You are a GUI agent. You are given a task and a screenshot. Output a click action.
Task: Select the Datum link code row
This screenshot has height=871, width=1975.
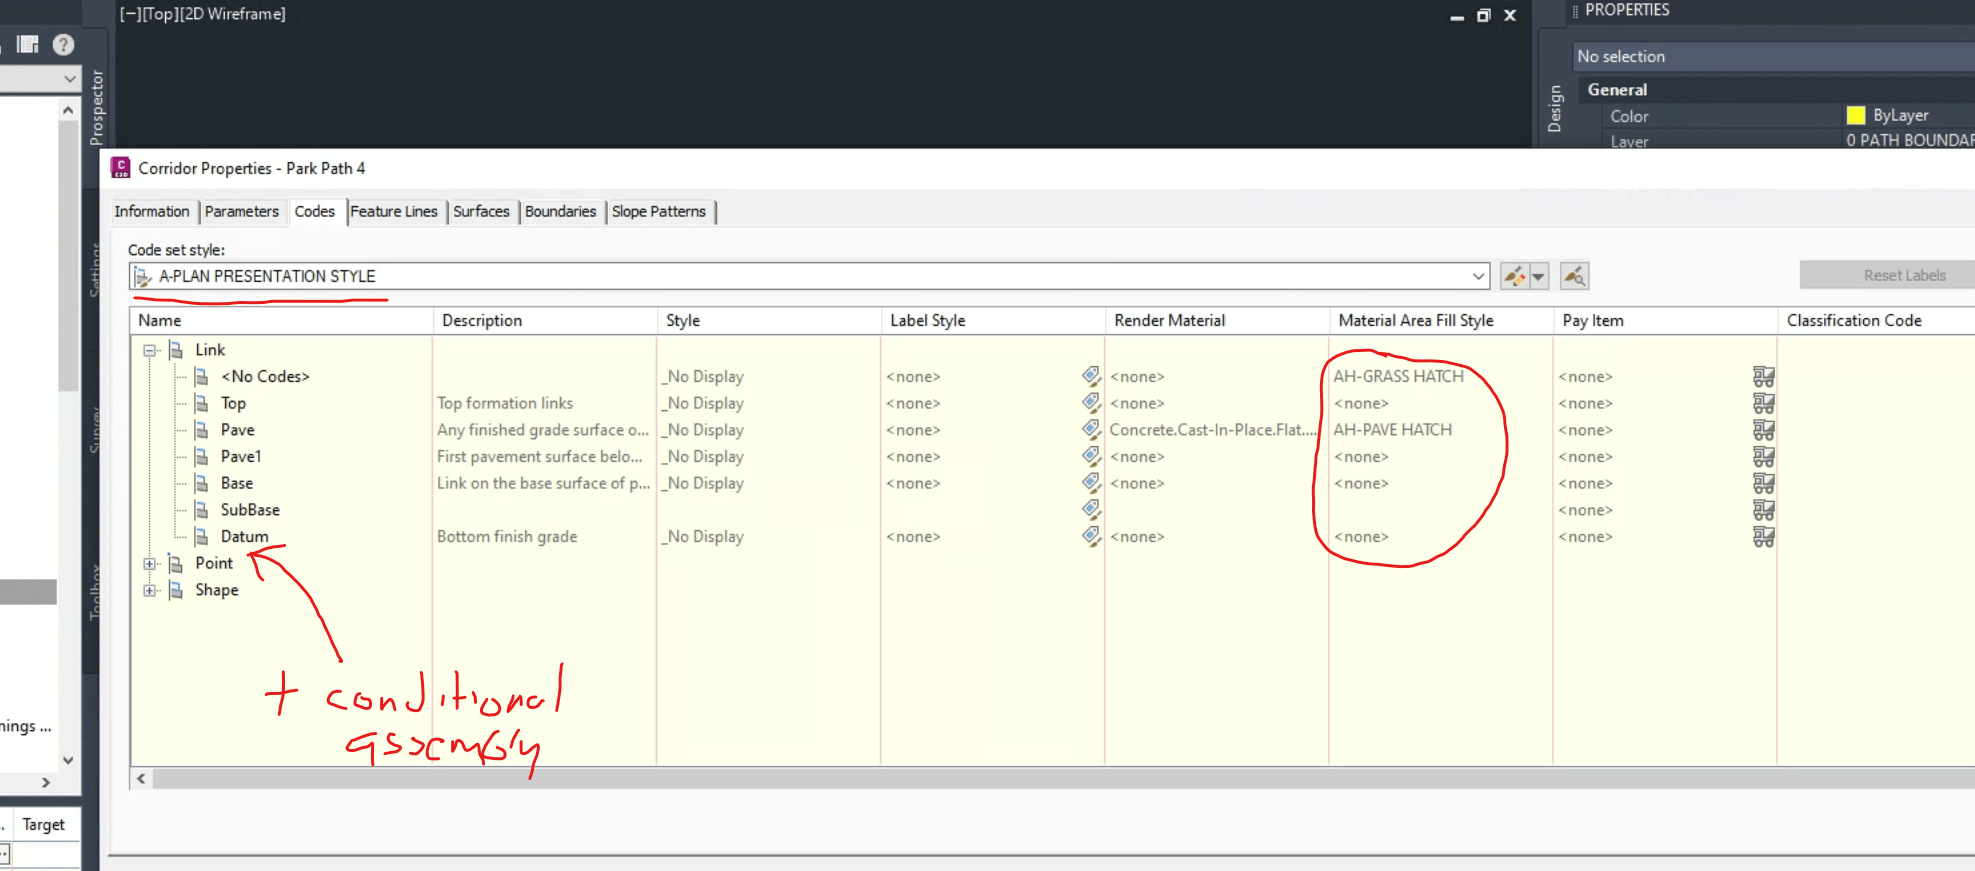coord(245,537)
